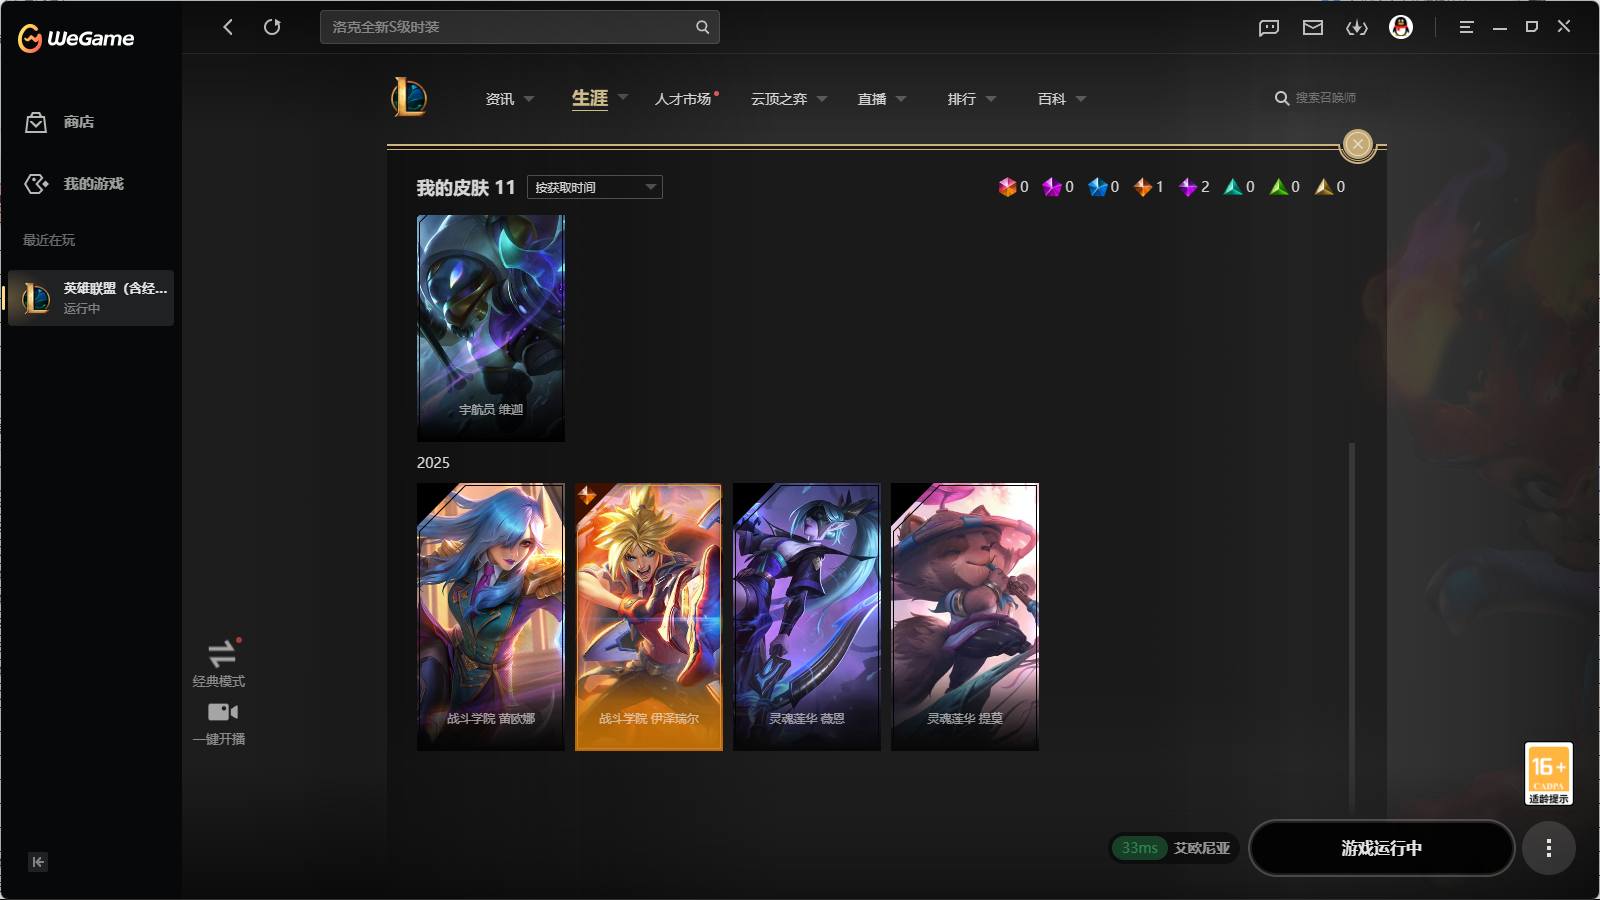1600x900 pixels.
Task: Click the WeGame logo
Action: pyautogui.click(x=76, y=39)
